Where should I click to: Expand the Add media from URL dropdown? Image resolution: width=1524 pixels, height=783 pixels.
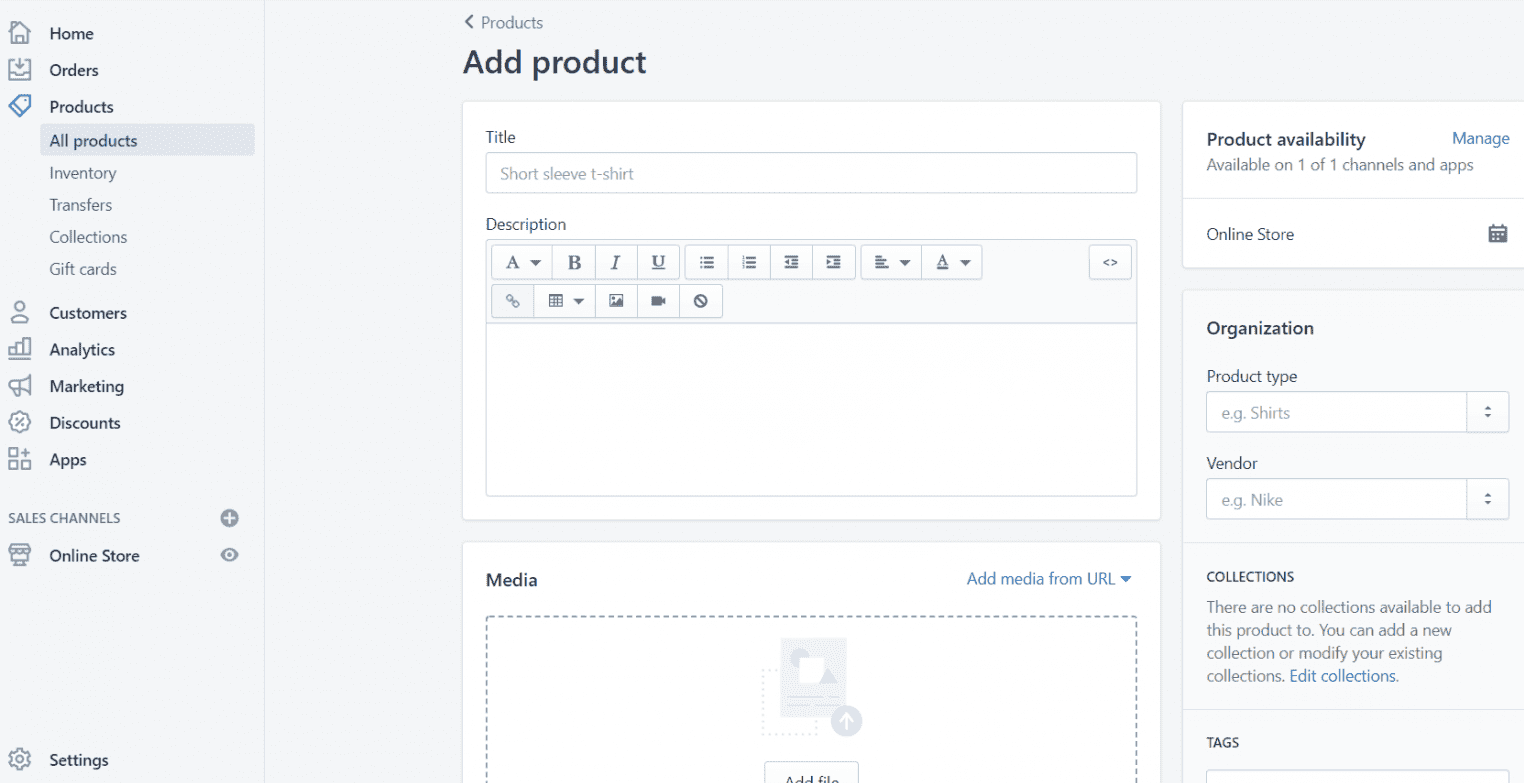[1048, 578]
